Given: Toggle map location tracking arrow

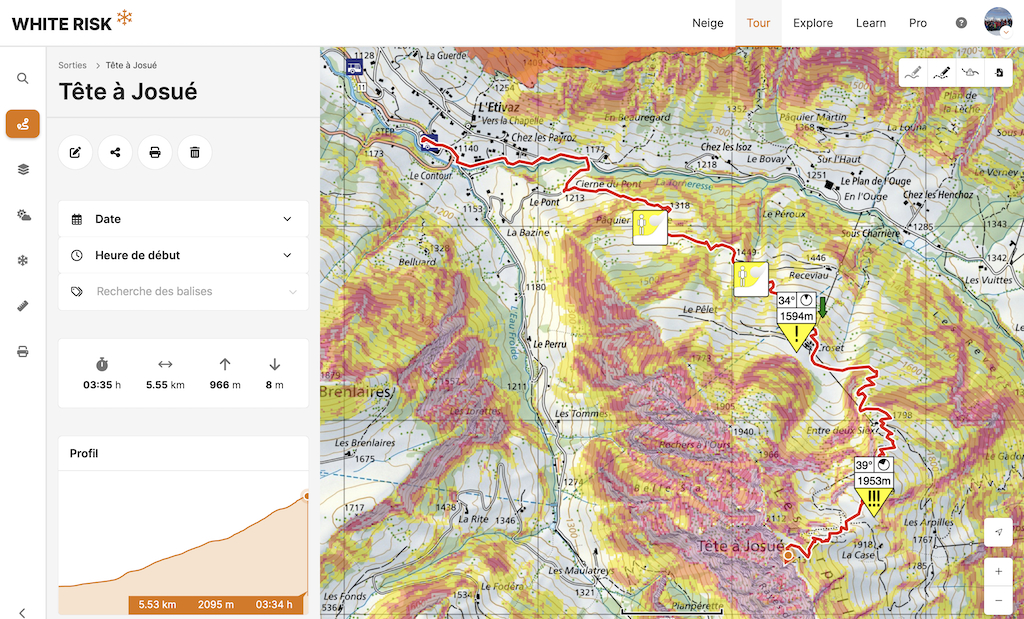Looking at the screenshot, I should point(998,533).
